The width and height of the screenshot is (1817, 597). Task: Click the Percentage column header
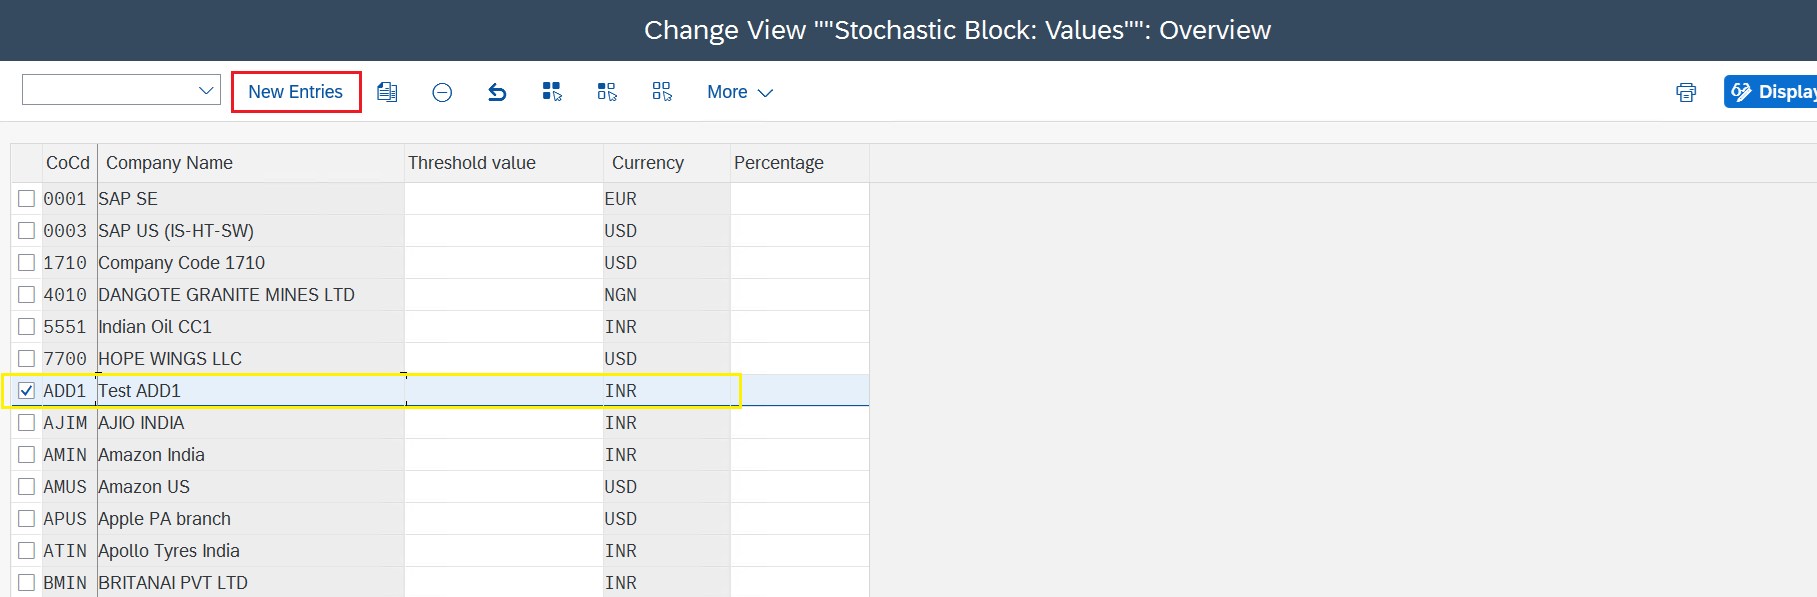[779, 163]
